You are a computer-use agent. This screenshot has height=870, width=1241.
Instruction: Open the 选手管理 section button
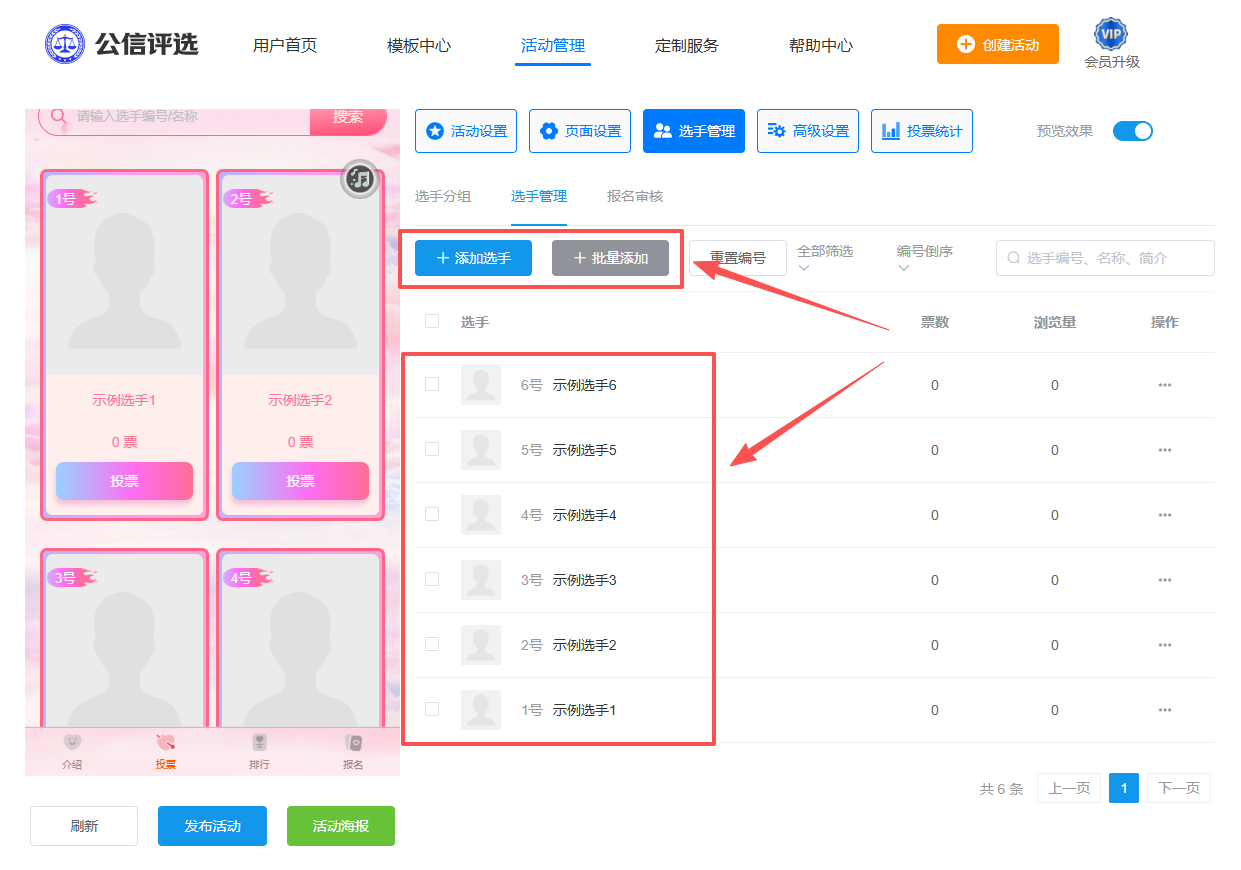[694, 131]
